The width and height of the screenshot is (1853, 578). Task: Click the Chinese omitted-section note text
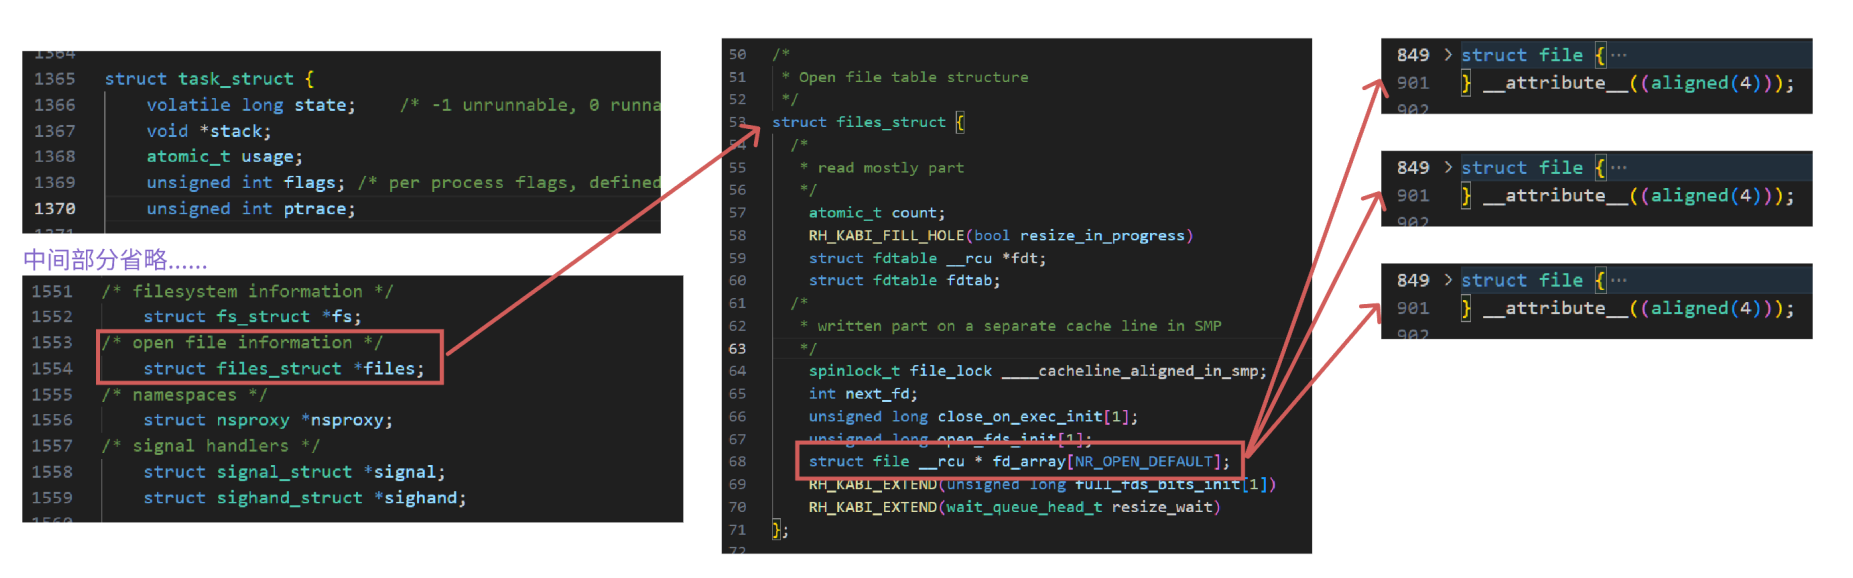(x=115, y=261)
